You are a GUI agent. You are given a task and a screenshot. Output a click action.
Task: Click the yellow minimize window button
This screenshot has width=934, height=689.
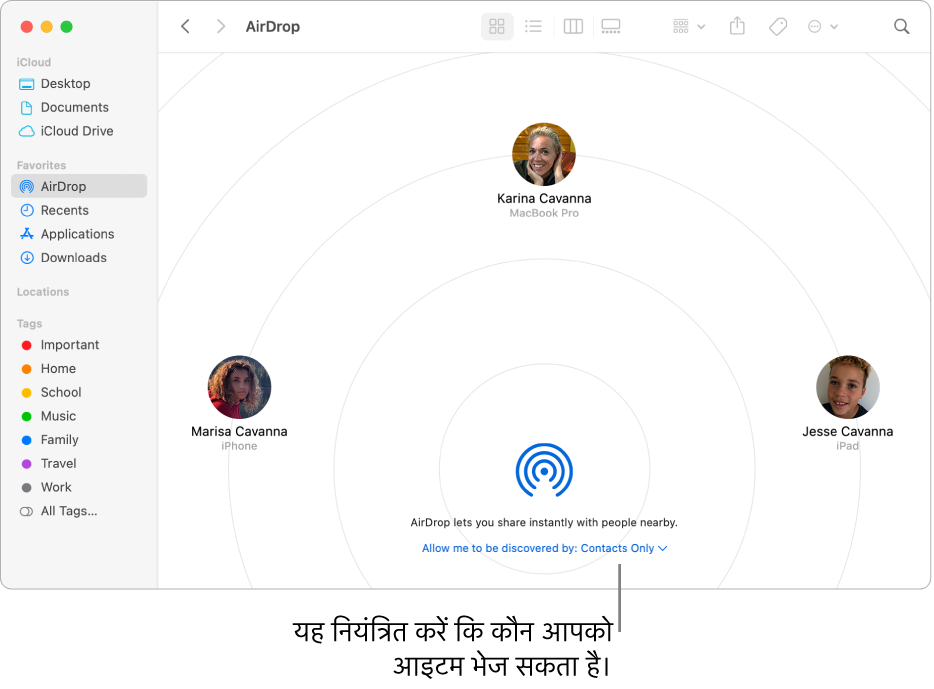(x=46, y=27)
